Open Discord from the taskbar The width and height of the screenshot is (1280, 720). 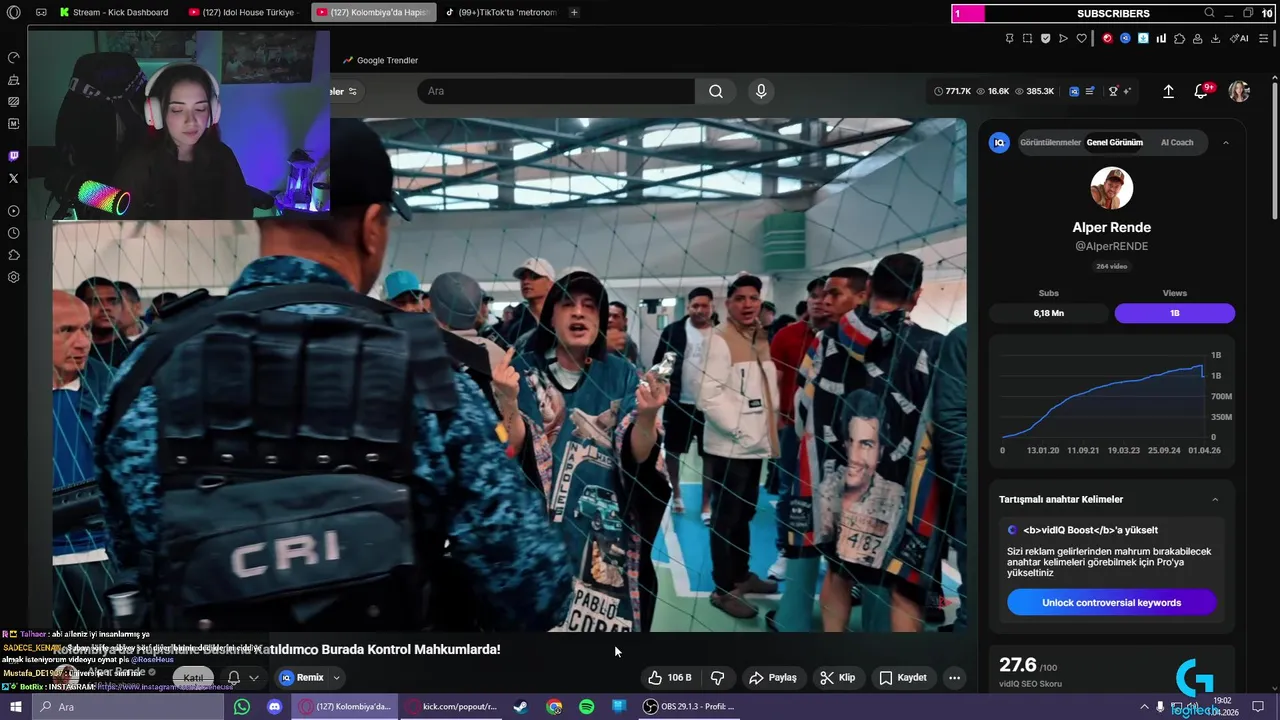click(275, 706)
